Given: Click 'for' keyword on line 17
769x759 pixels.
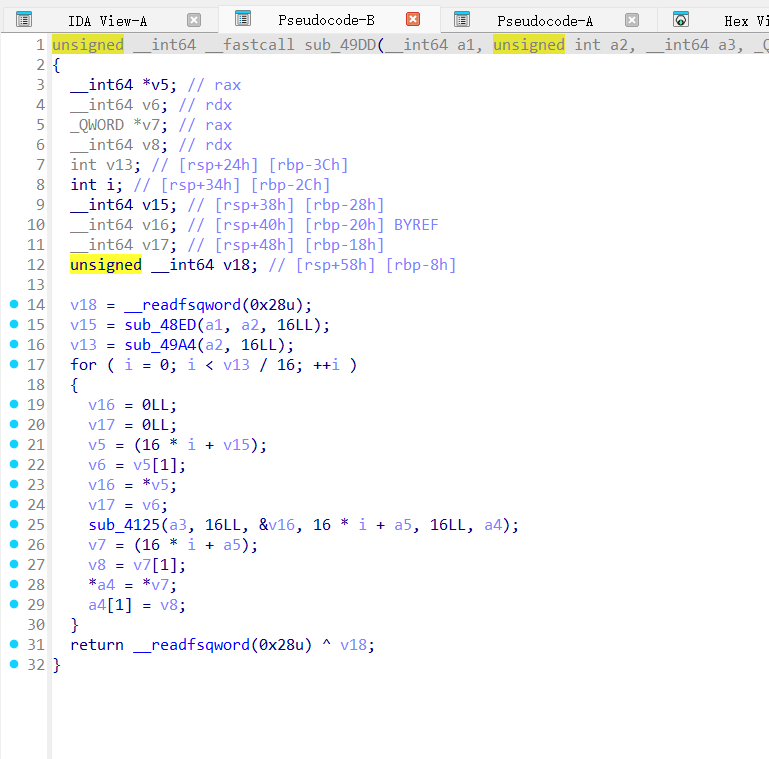Looking at the screenshot, I should pos(83,365).
